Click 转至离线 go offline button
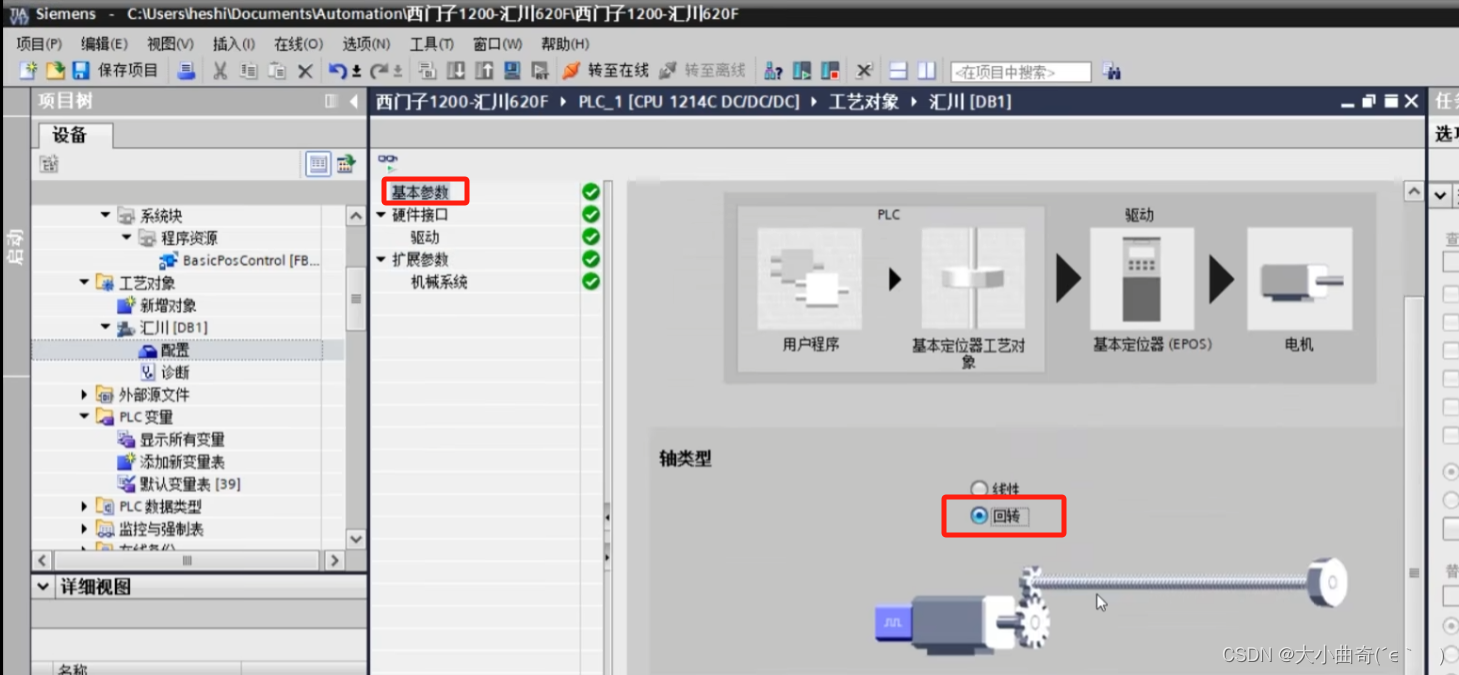The height and width of the screenshot is (675, 1459). click(703, 71)
